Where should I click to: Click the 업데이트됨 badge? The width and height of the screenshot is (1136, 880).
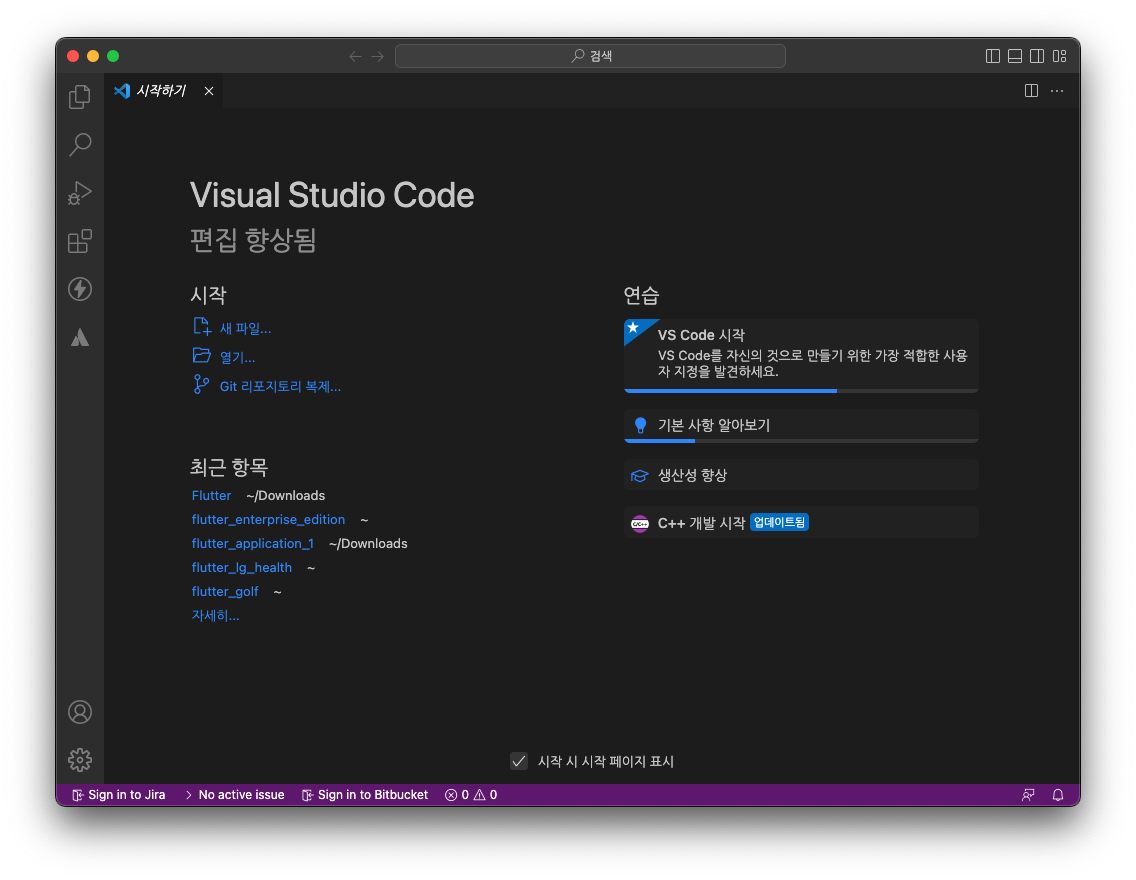[x=779, y=522]
